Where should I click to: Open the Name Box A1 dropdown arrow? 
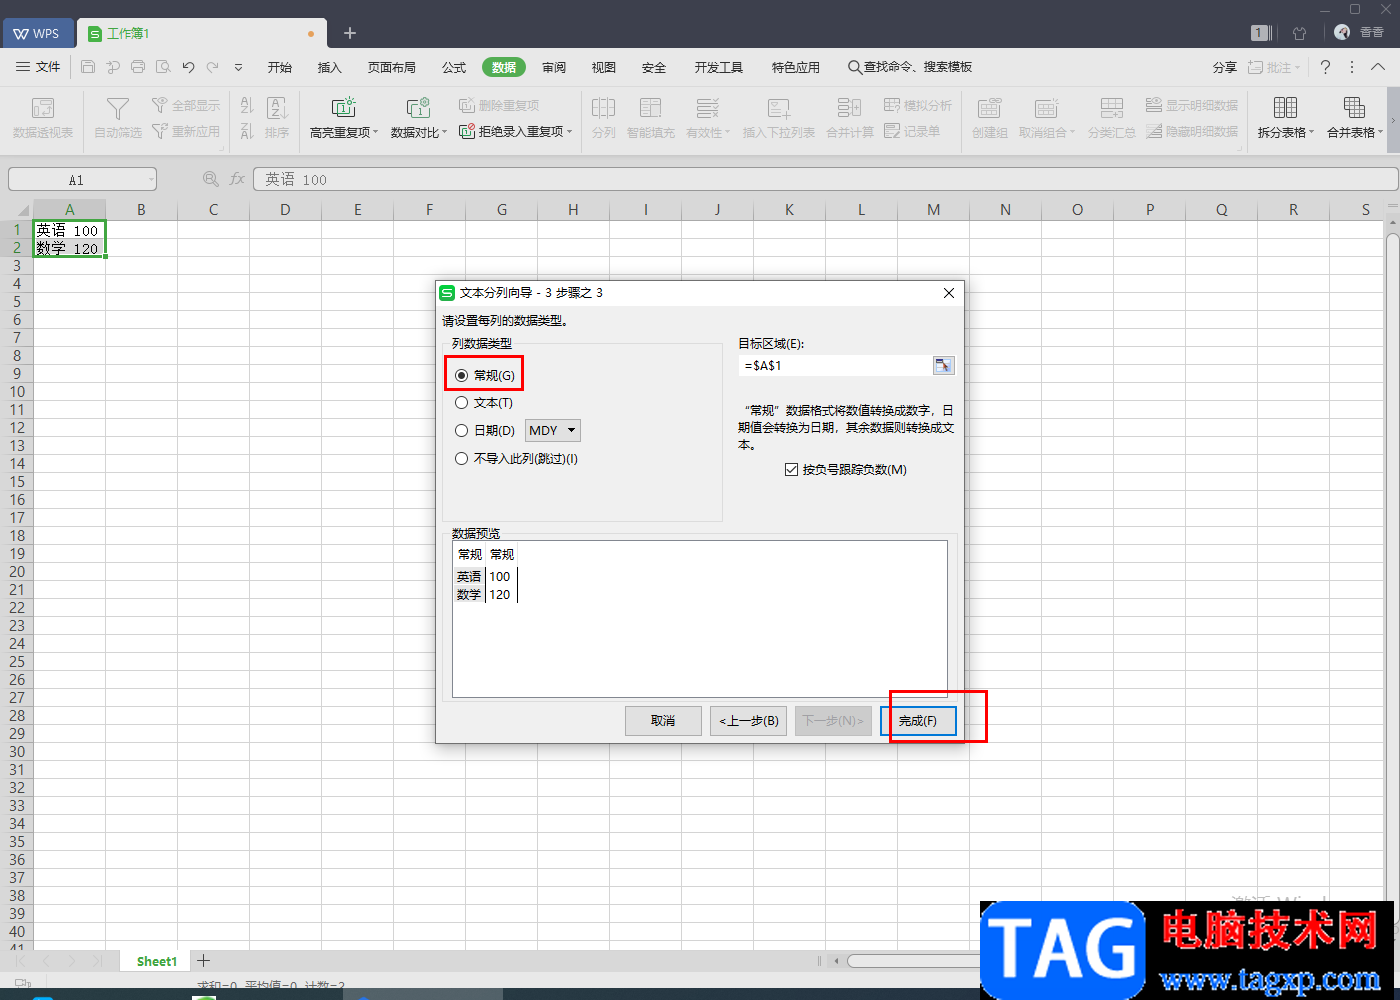151,180
